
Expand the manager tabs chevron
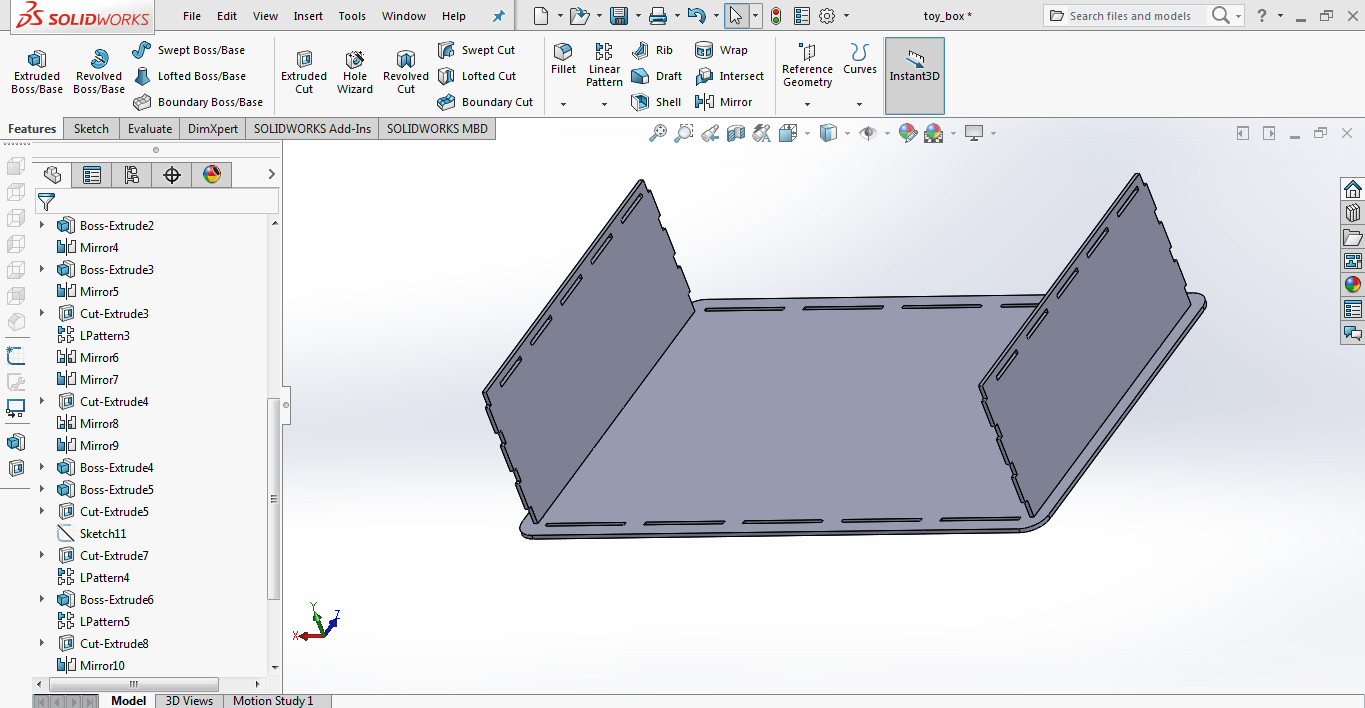point(271,175)
